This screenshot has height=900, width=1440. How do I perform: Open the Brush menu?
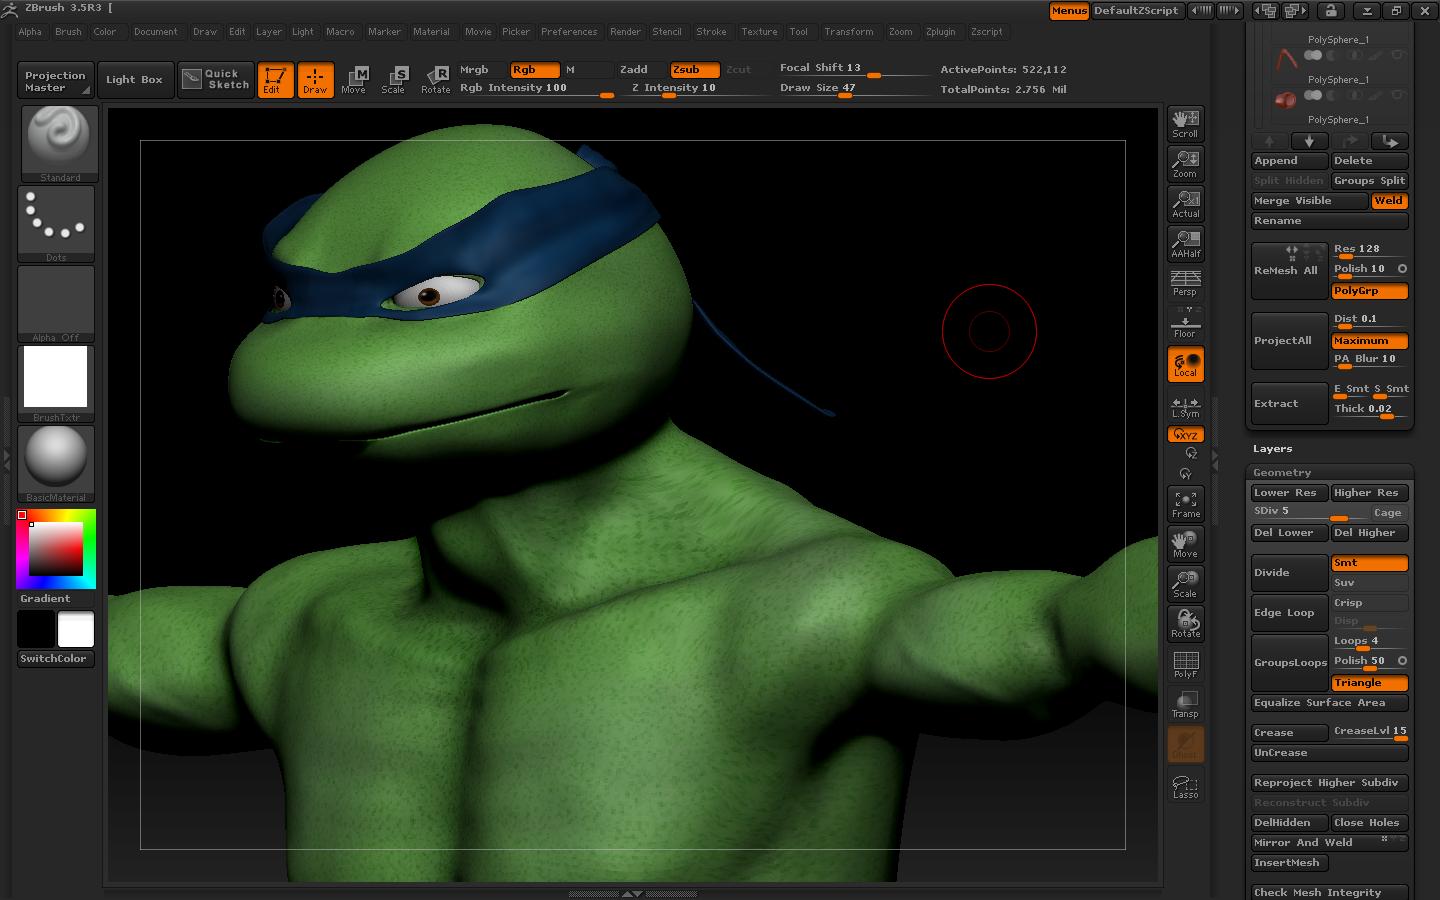click(68, 32)
